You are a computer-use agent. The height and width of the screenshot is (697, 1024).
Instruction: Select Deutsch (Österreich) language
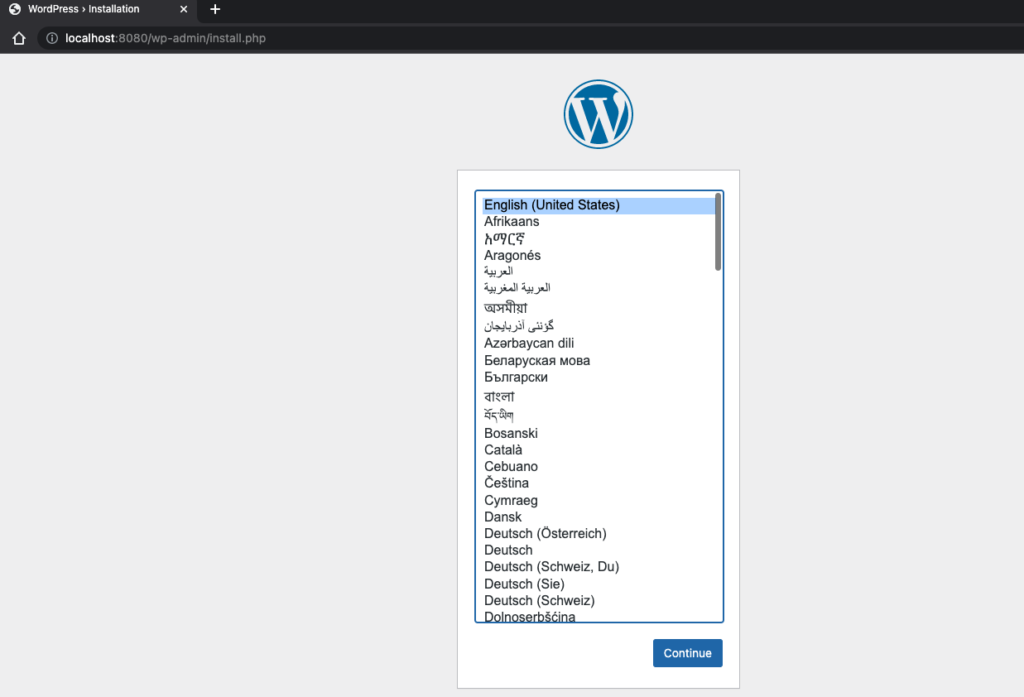[599, 534]
